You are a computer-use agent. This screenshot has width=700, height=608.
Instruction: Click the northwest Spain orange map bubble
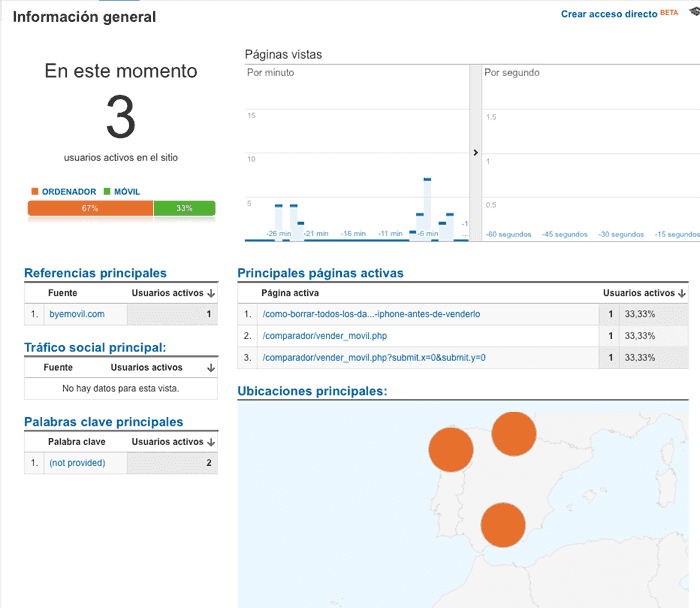point(451,450)
